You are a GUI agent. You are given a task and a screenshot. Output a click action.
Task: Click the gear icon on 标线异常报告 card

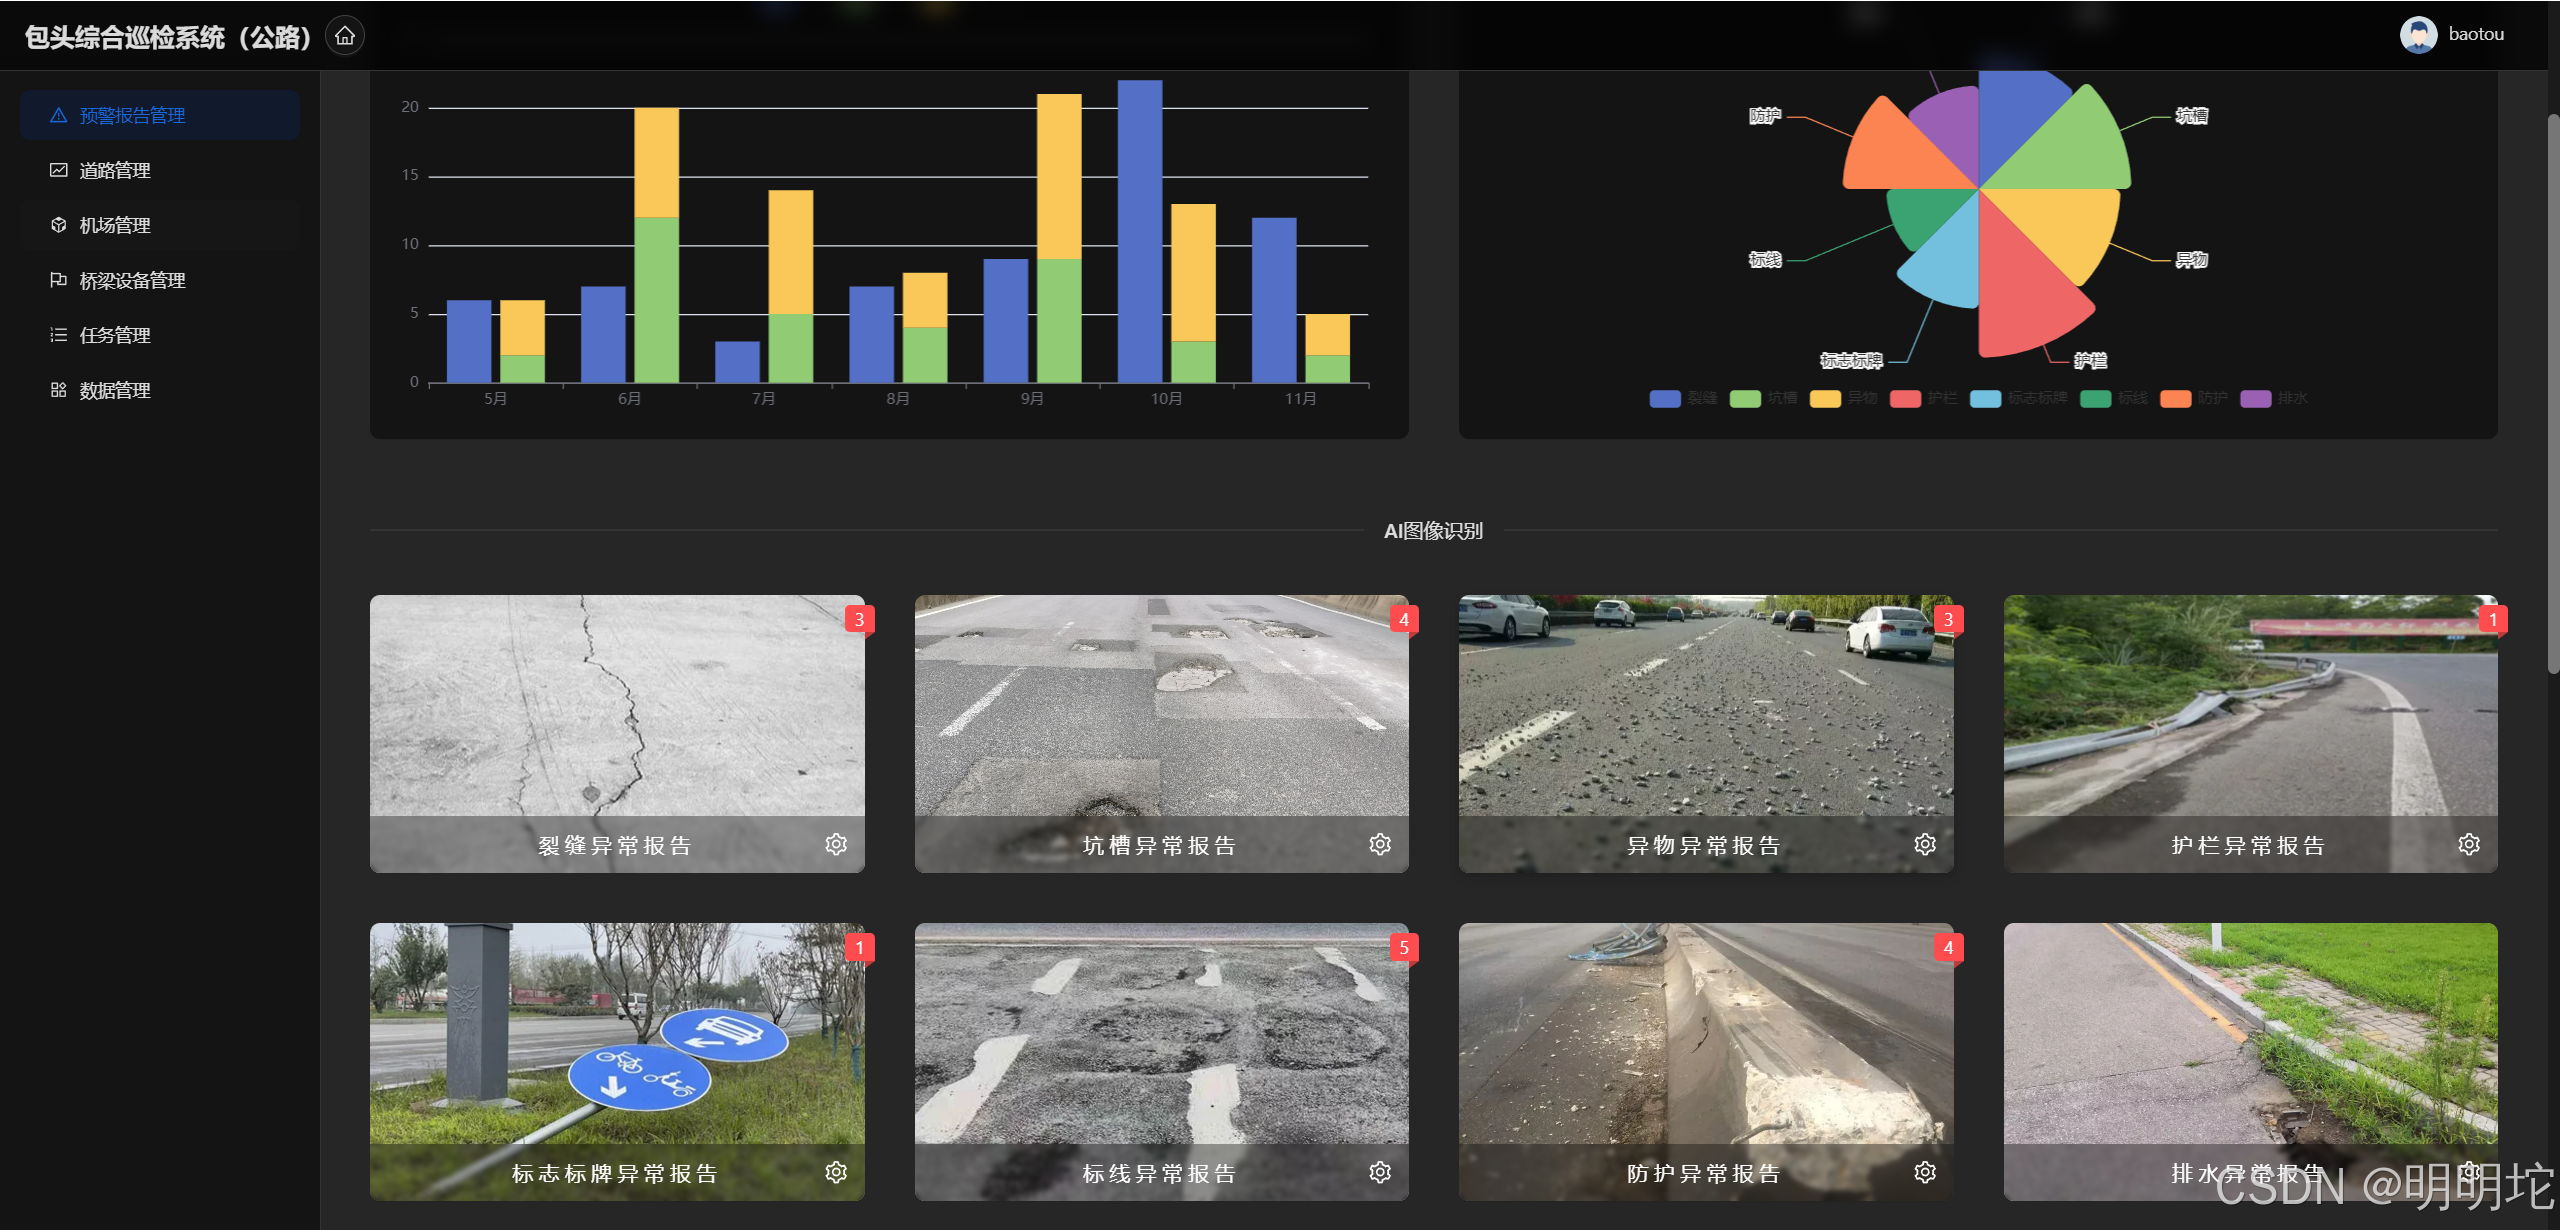point(1380,1173)
